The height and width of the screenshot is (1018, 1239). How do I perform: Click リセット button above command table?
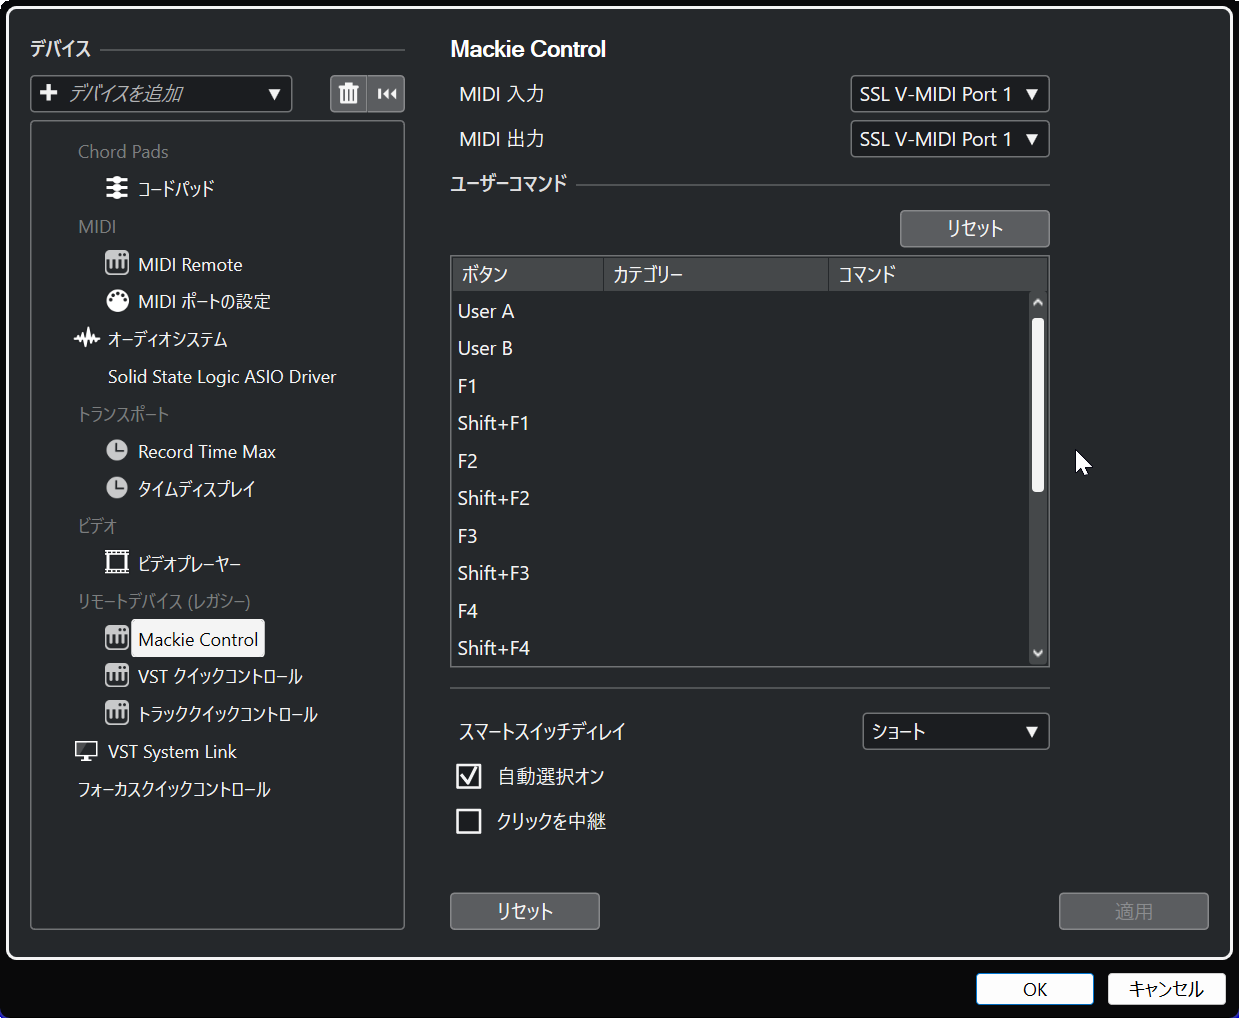(975, 228)
